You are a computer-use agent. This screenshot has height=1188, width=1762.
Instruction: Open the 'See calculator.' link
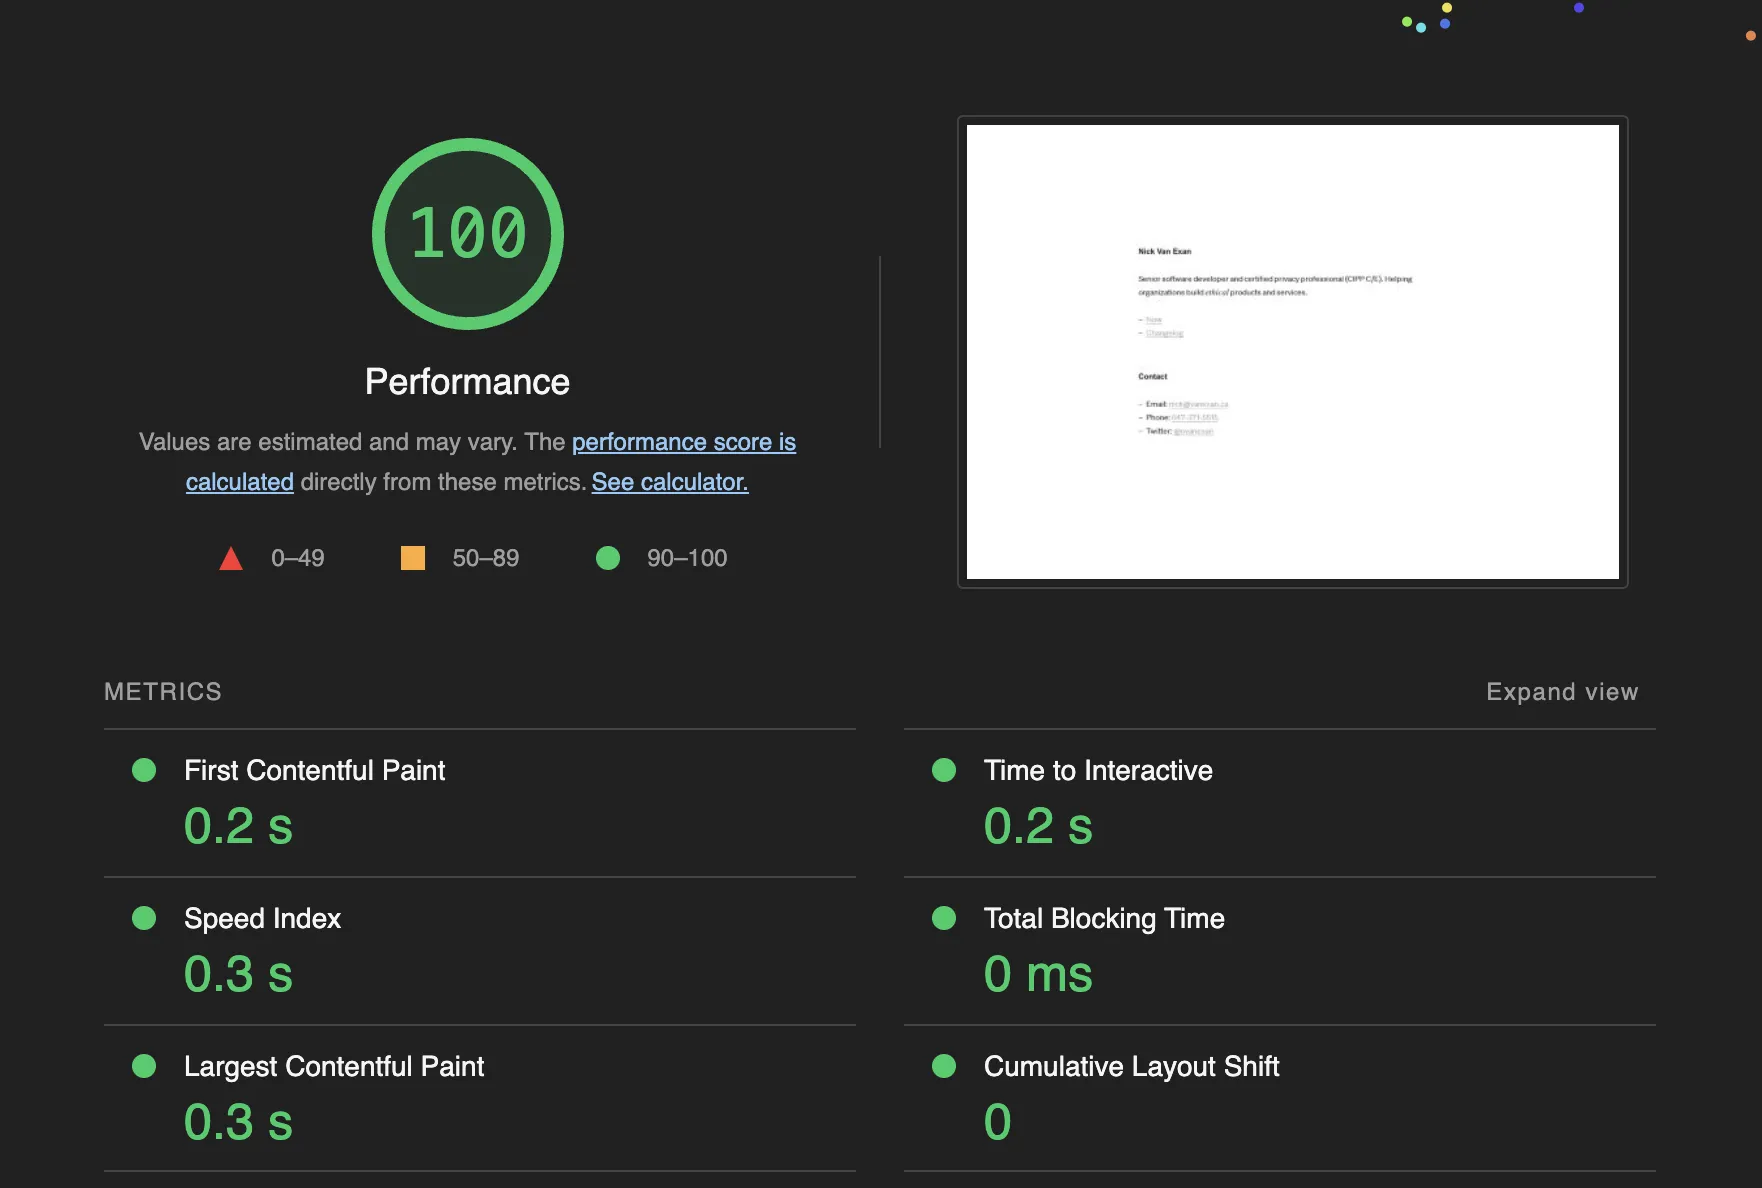(x=670, y=482)
